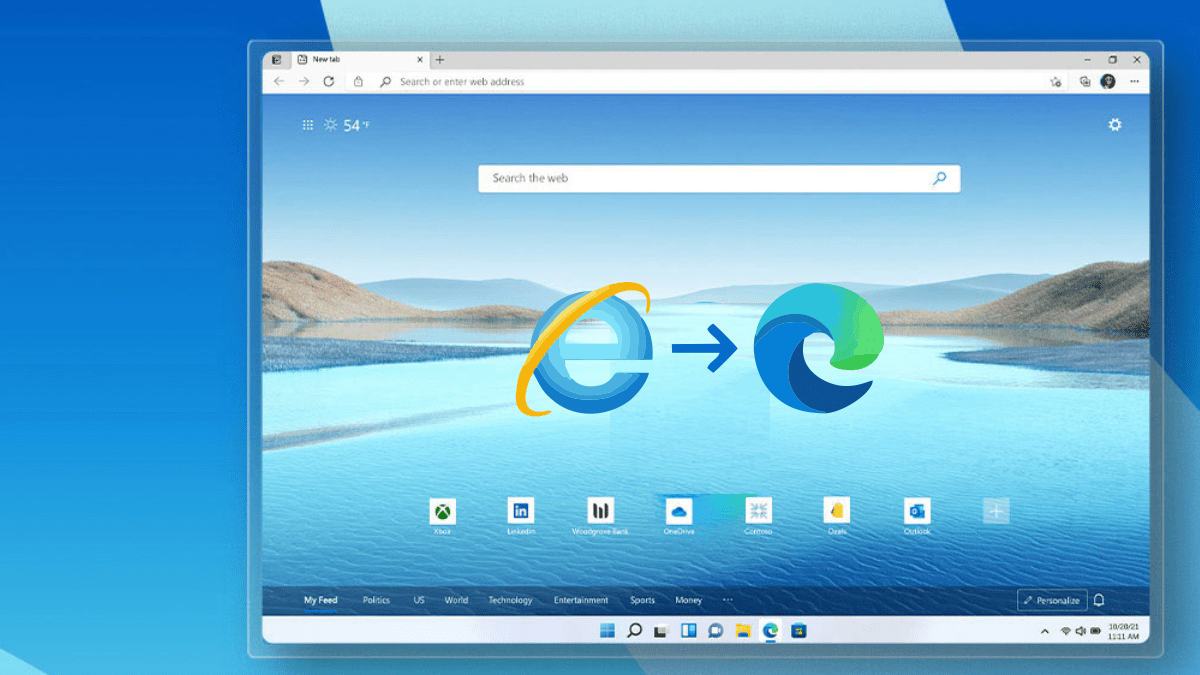Expand more feed categories ellipsis
The image size is (1200, 675).
pos(727,600)
